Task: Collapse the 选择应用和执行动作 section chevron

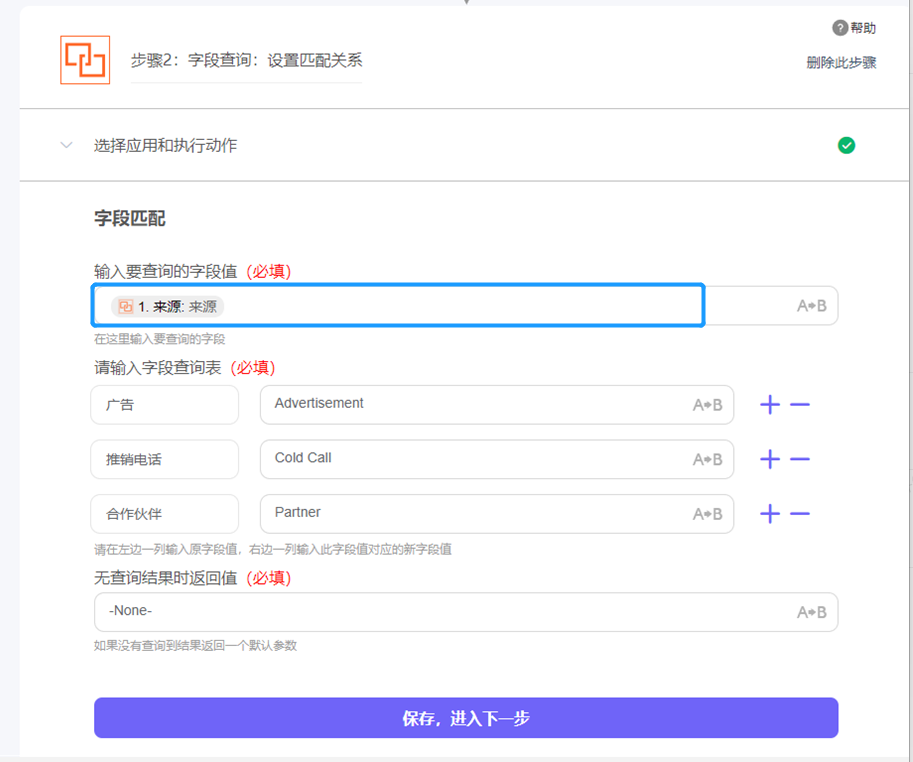Action: [x=66, y=145]
